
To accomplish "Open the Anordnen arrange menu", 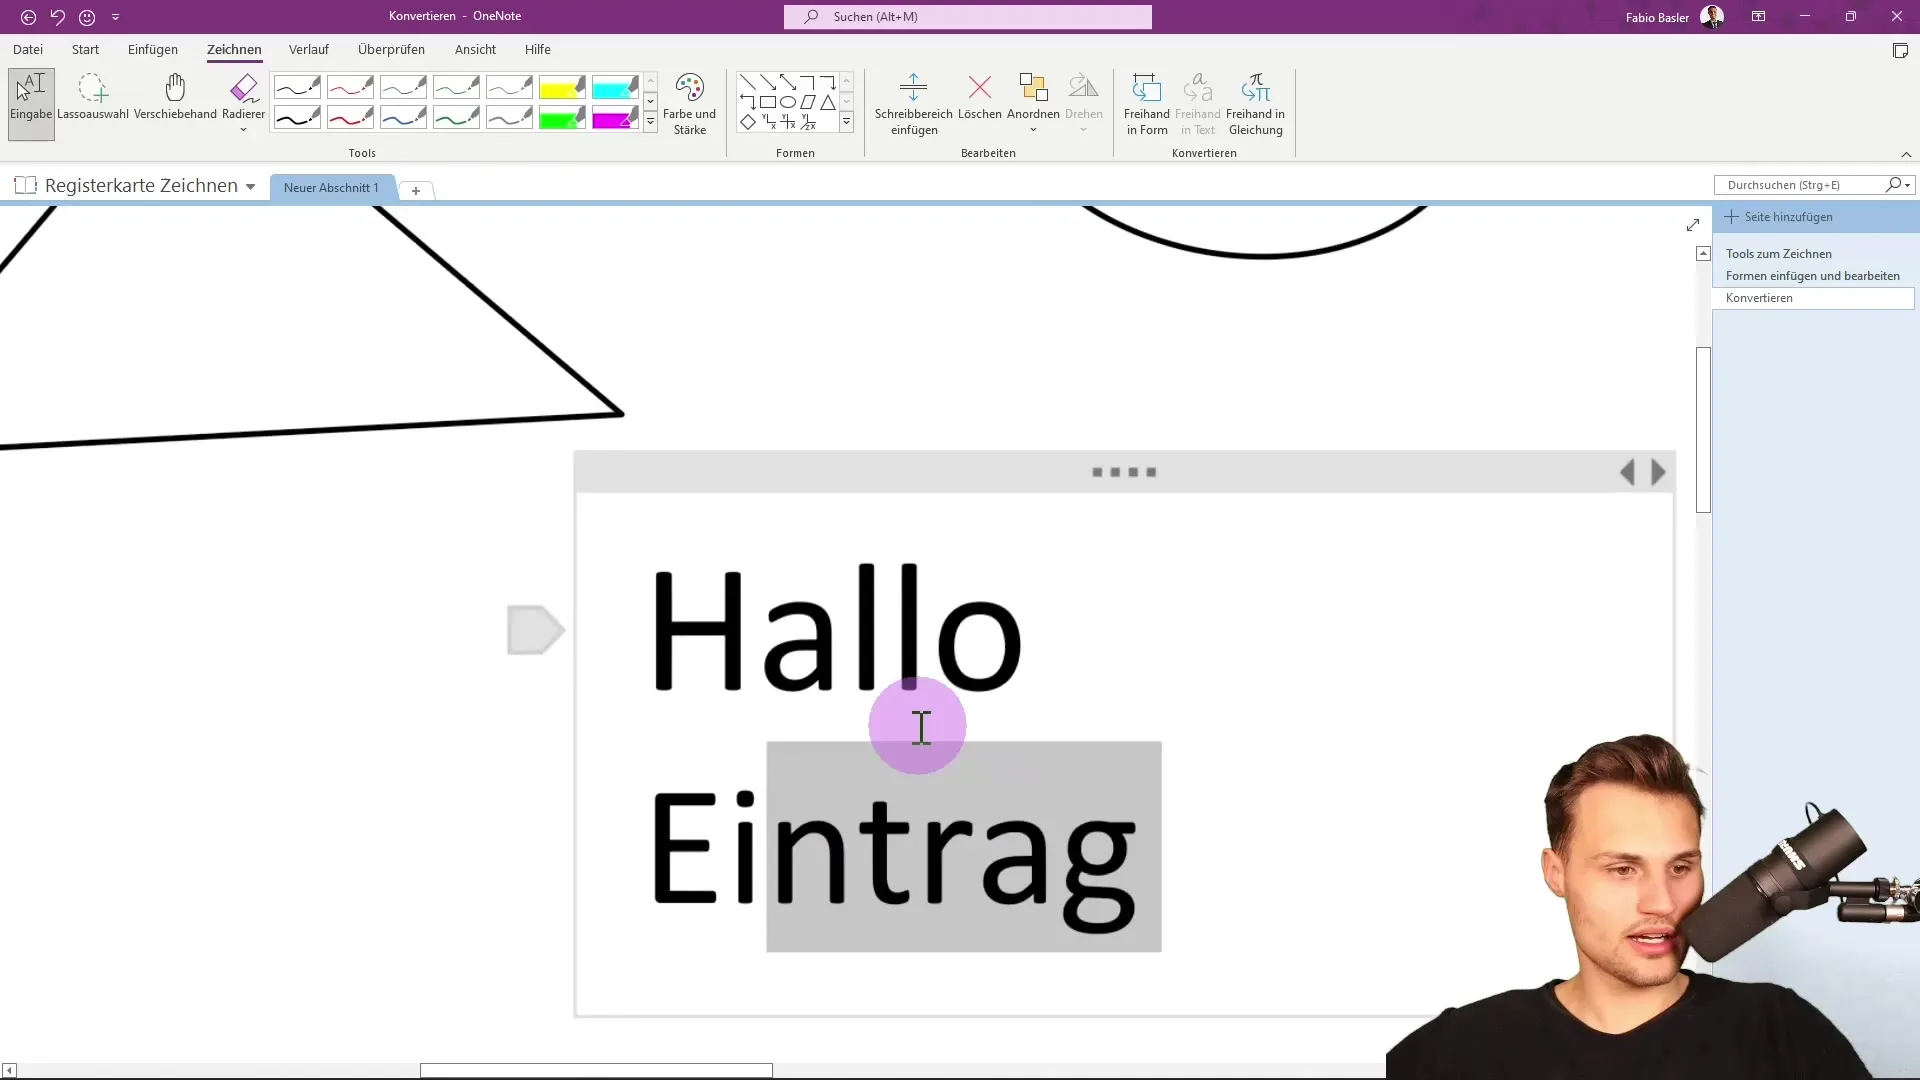I will point(1033,104).
